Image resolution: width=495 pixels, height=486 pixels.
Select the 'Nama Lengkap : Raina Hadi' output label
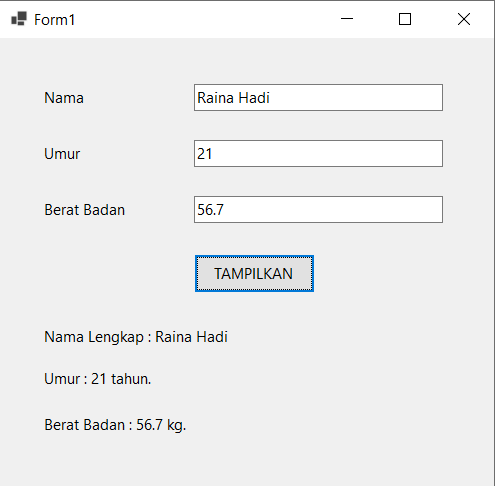(x=136, y=337)
